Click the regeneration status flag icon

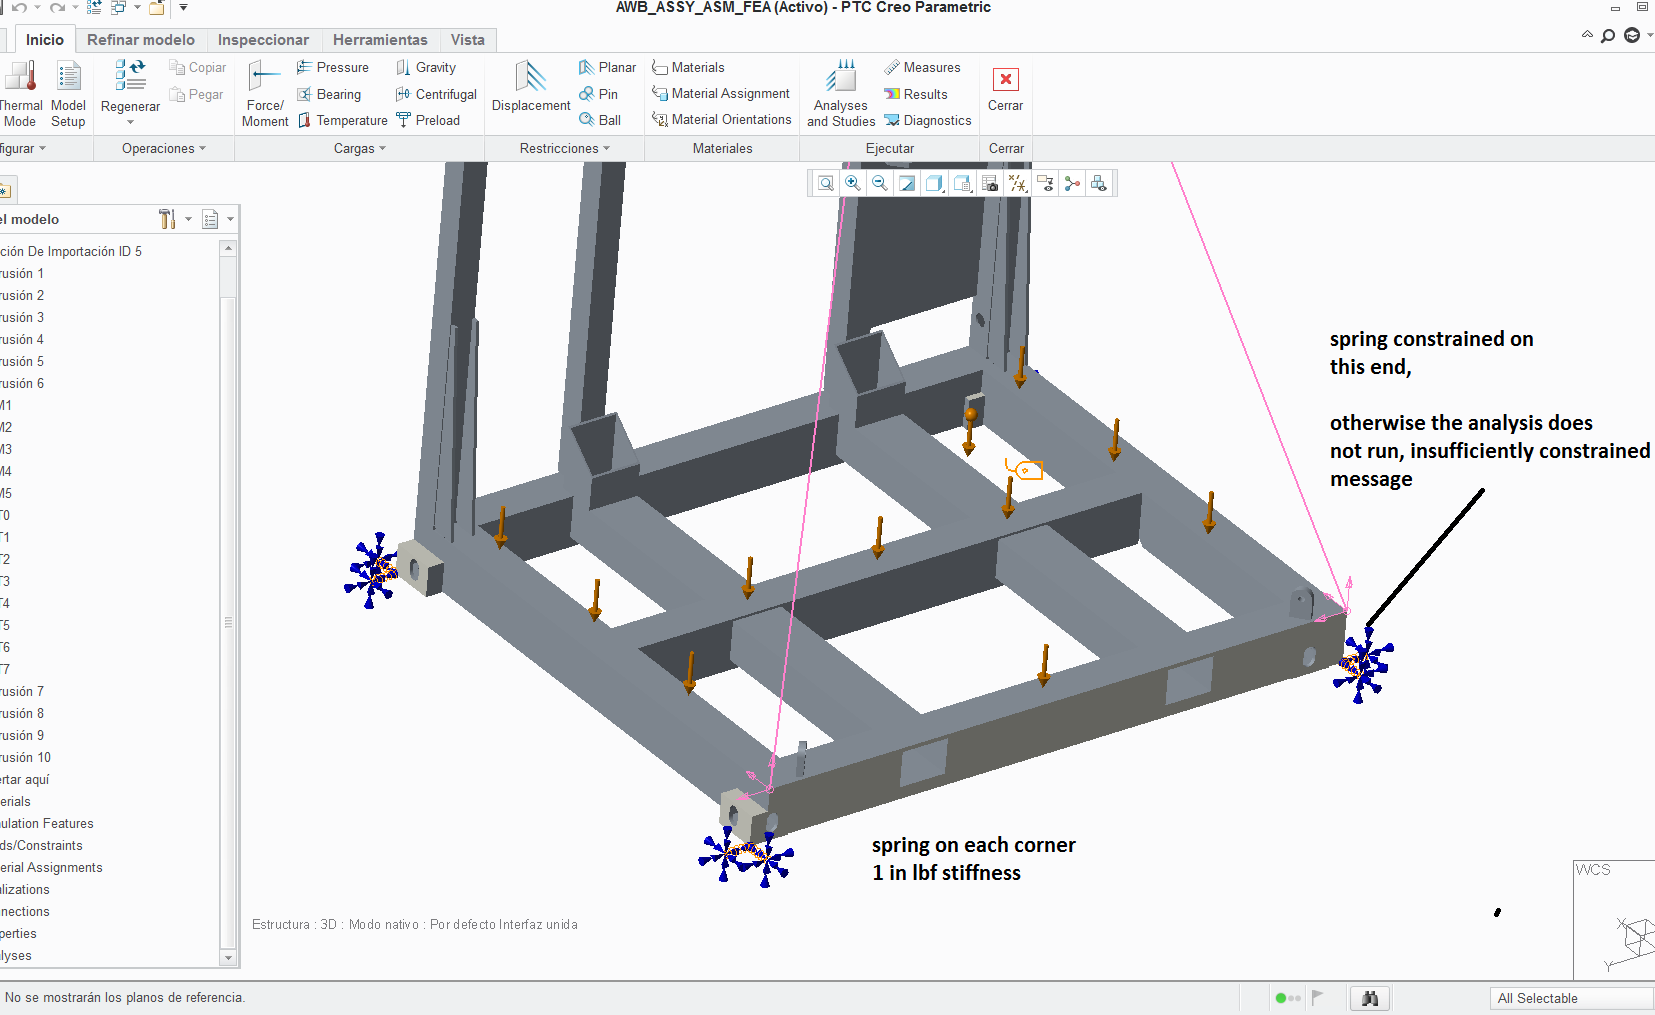tap(1318, 997)
